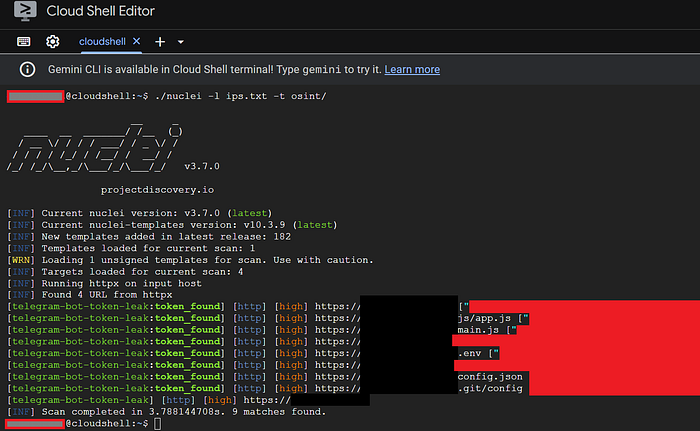
Task: Click the .env result text
Action: point(470,353)
